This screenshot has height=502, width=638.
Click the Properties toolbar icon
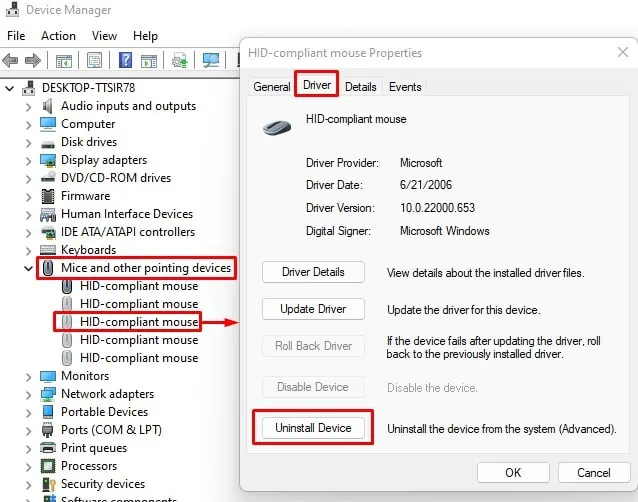(94, 61)
